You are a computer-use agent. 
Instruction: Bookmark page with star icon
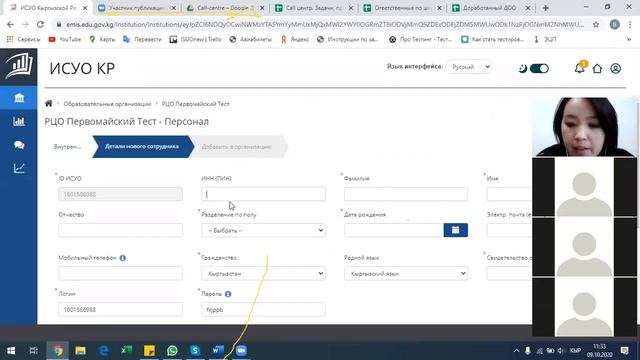click(596, 24)
